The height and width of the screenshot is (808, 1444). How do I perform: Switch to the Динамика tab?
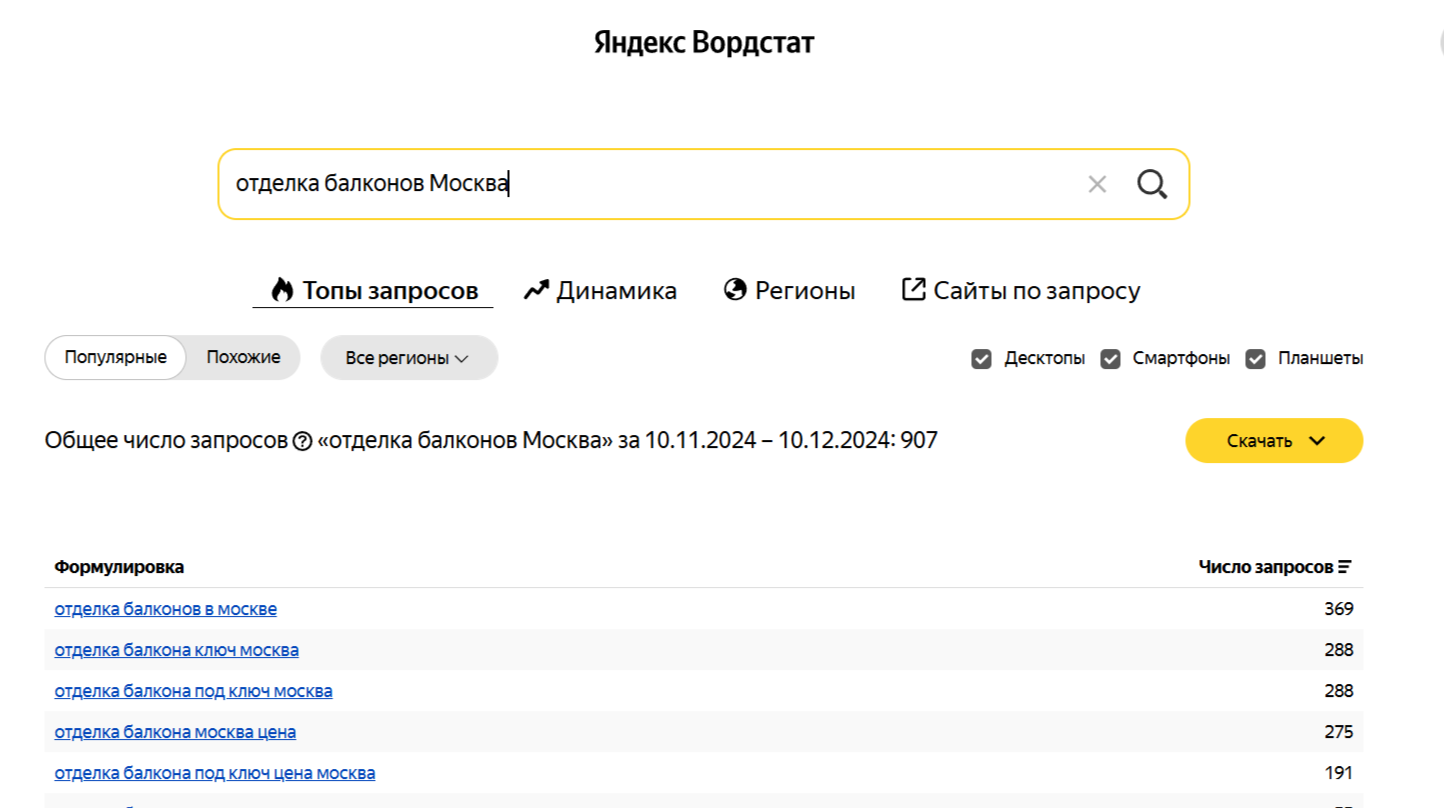(x=600, y=291)
